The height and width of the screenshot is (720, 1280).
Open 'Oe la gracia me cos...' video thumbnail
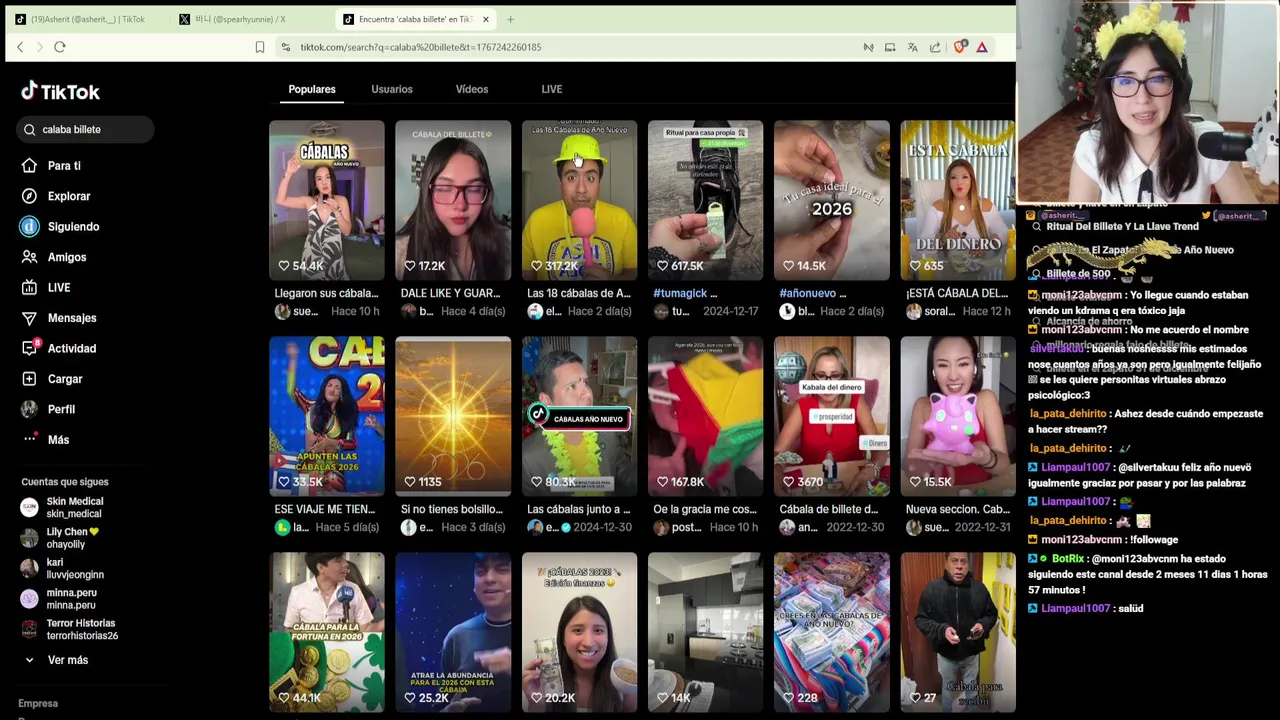click(705, 416)
